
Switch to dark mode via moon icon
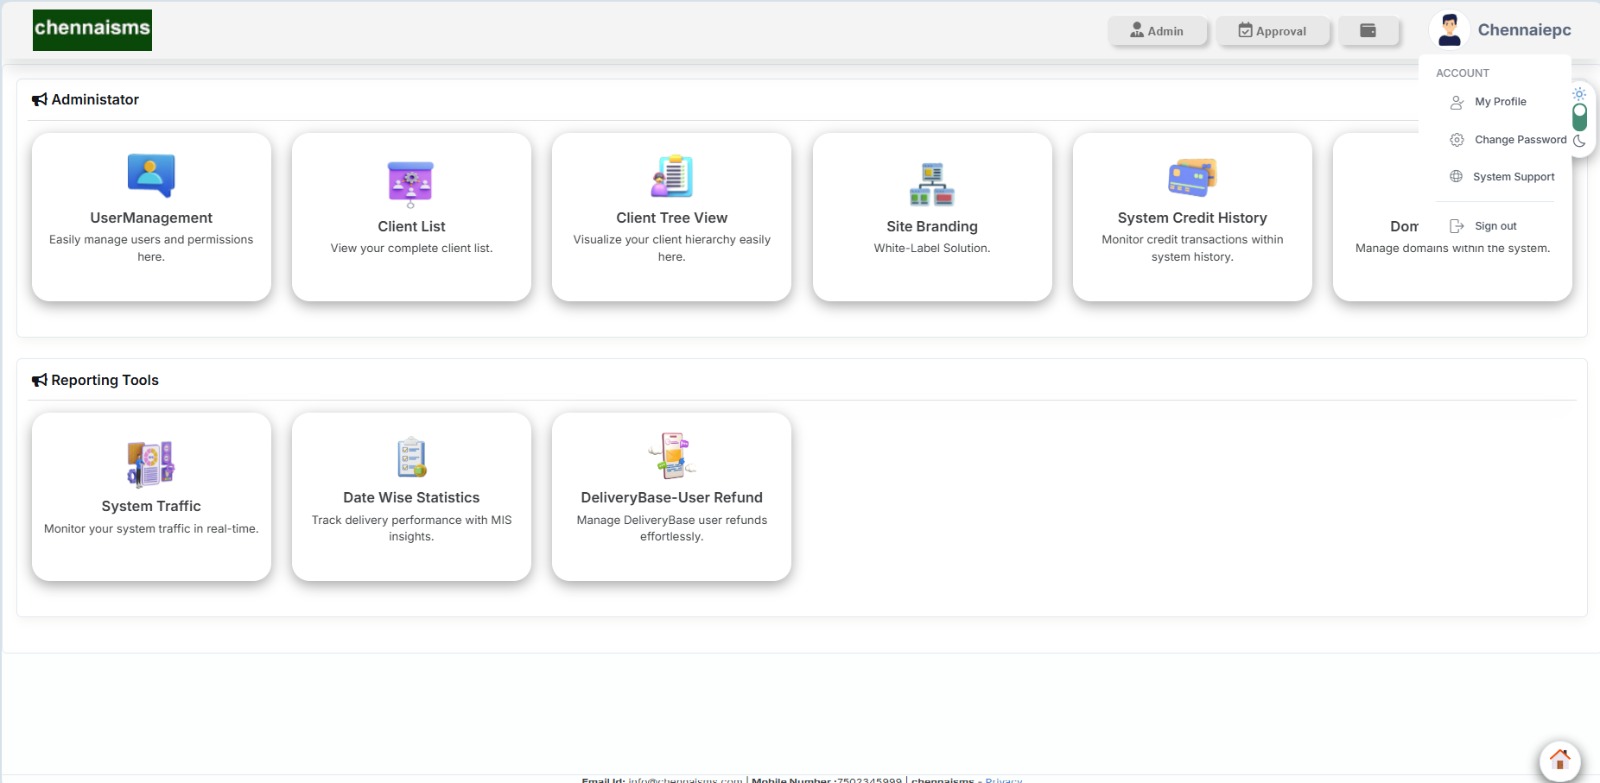[x=1579, y=141]
